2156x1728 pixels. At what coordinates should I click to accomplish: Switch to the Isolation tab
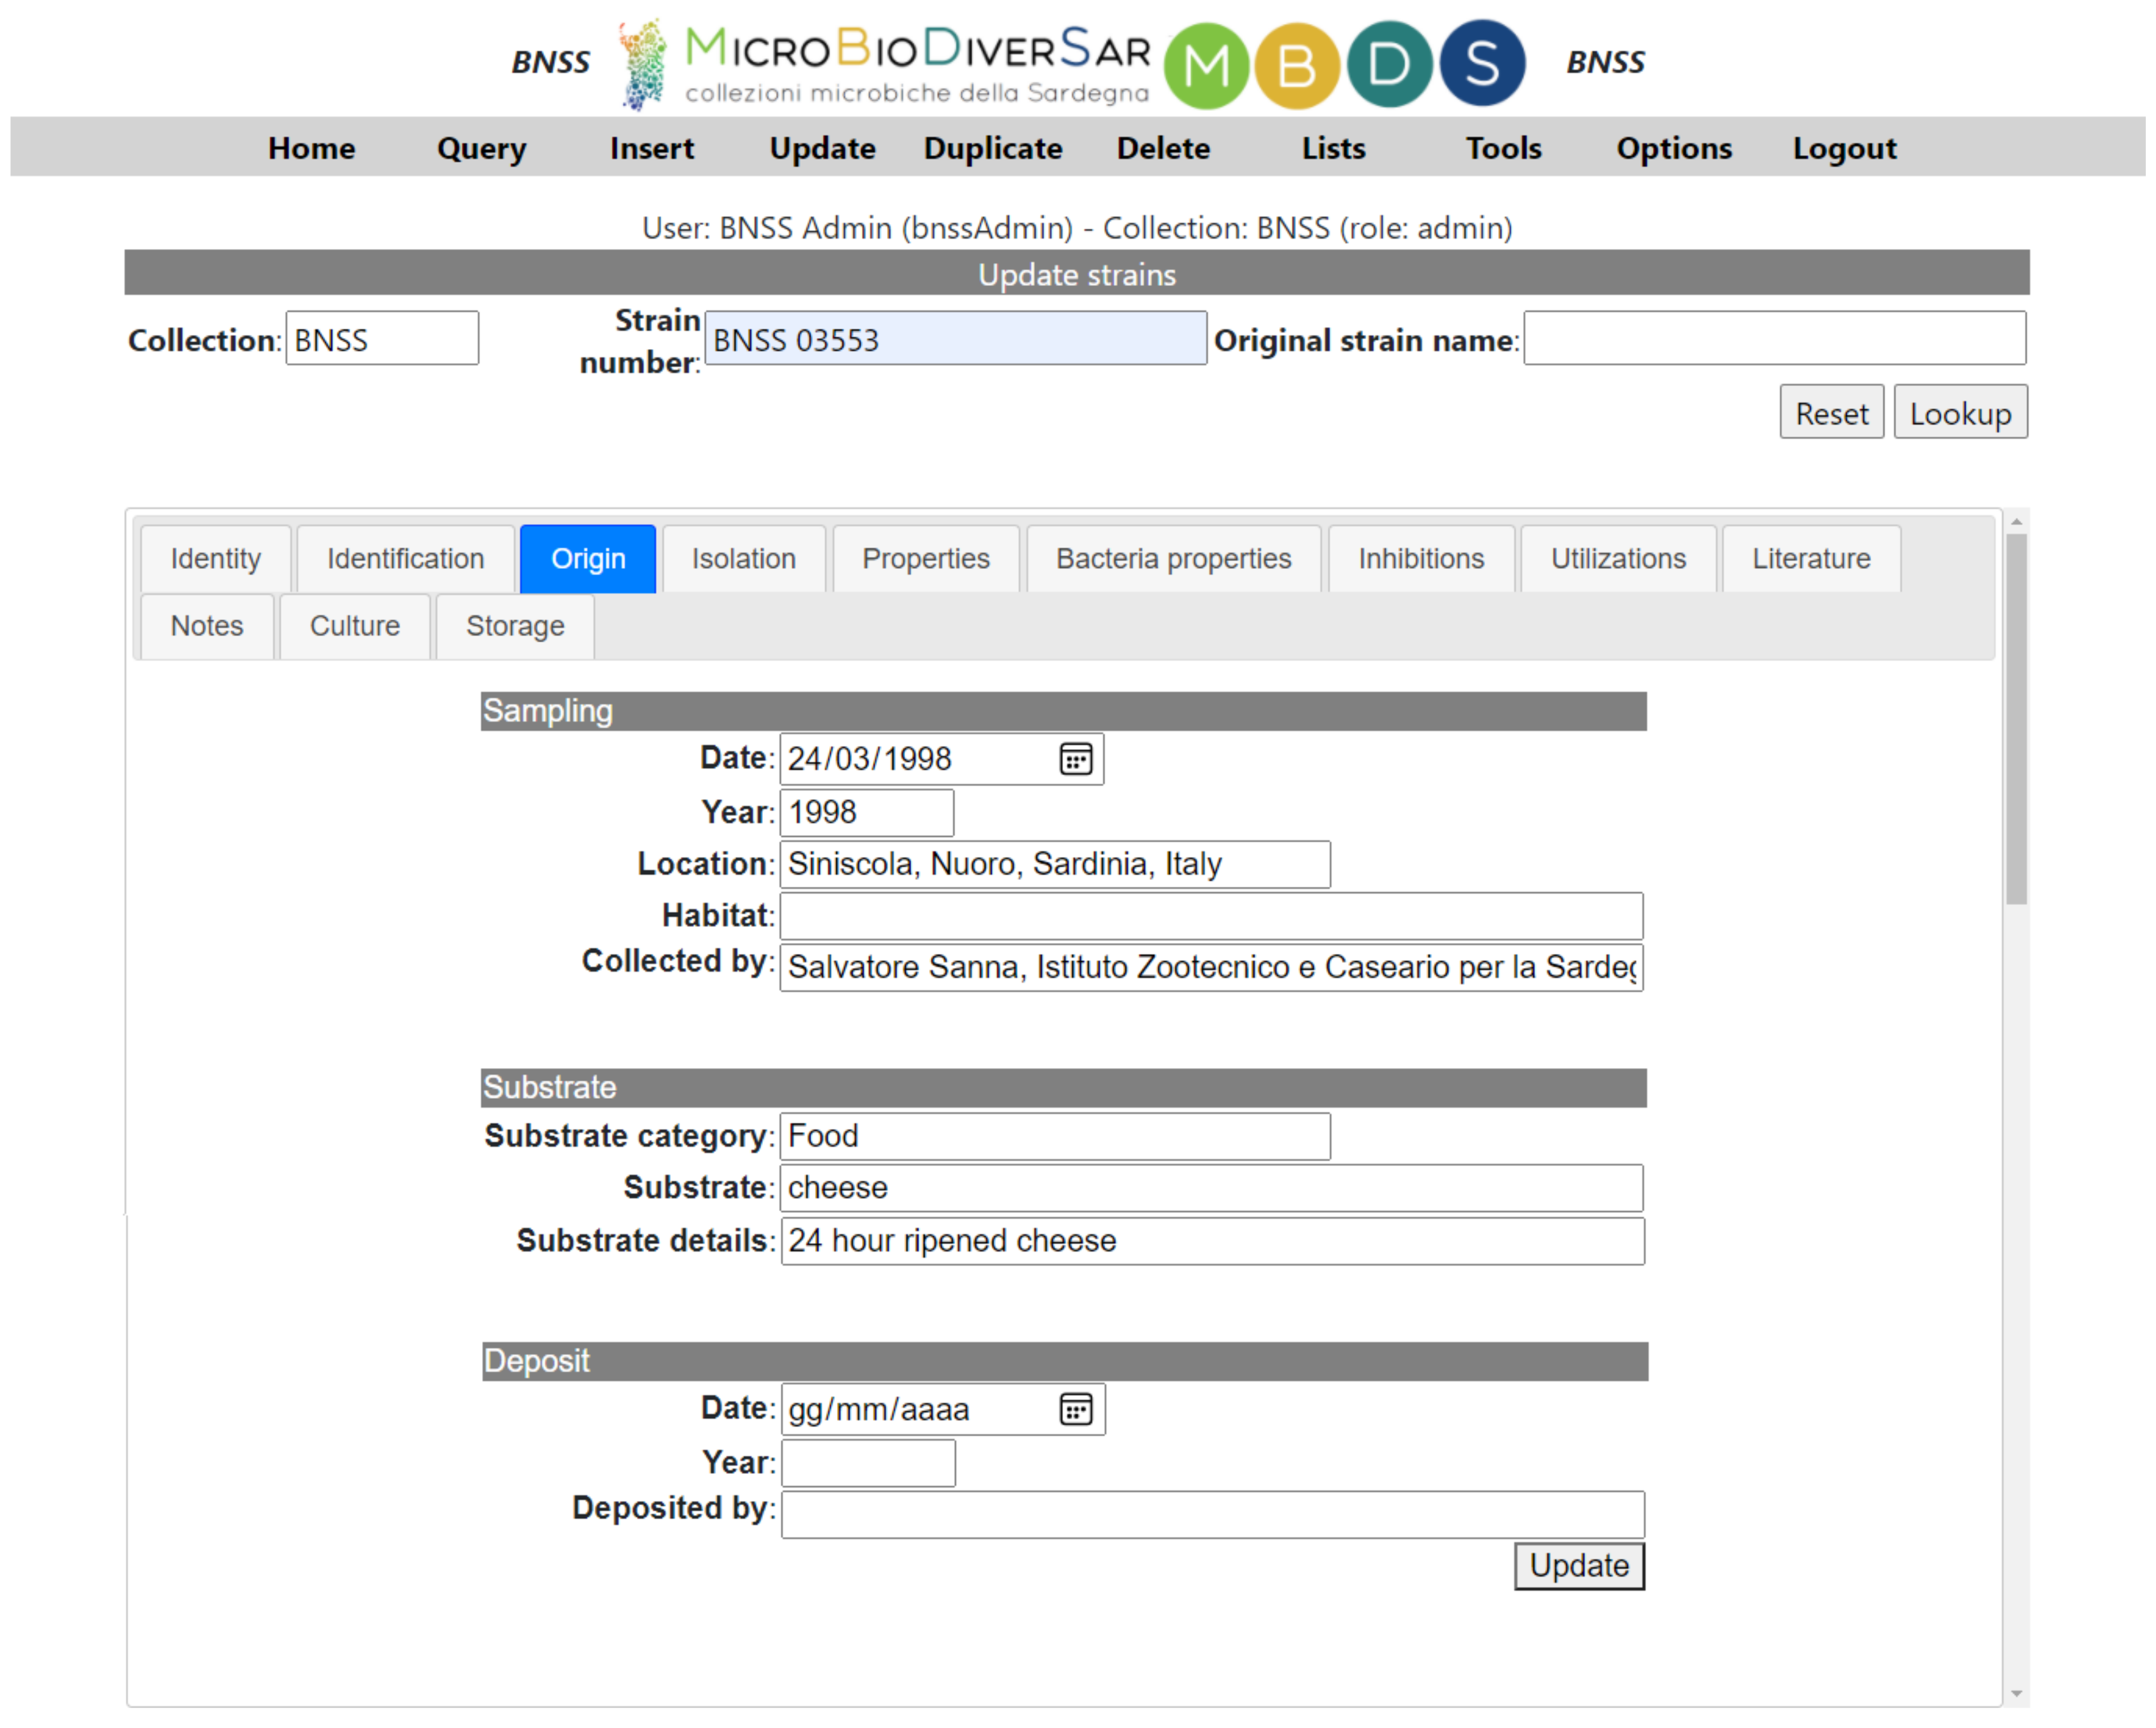click(743, 558)
